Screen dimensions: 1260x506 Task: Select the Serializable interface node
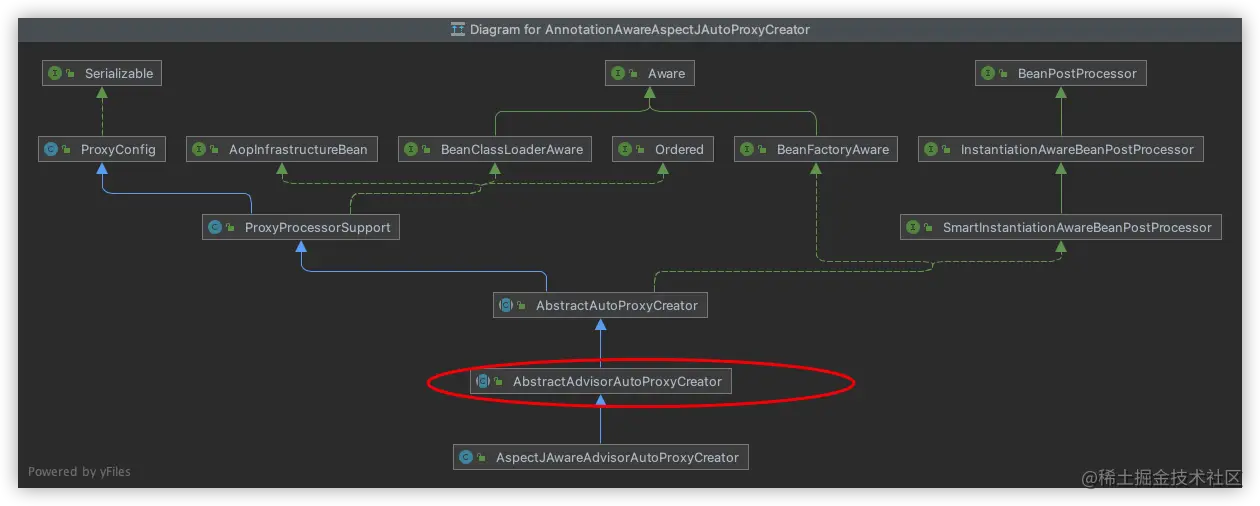click(x=101, y=73)
